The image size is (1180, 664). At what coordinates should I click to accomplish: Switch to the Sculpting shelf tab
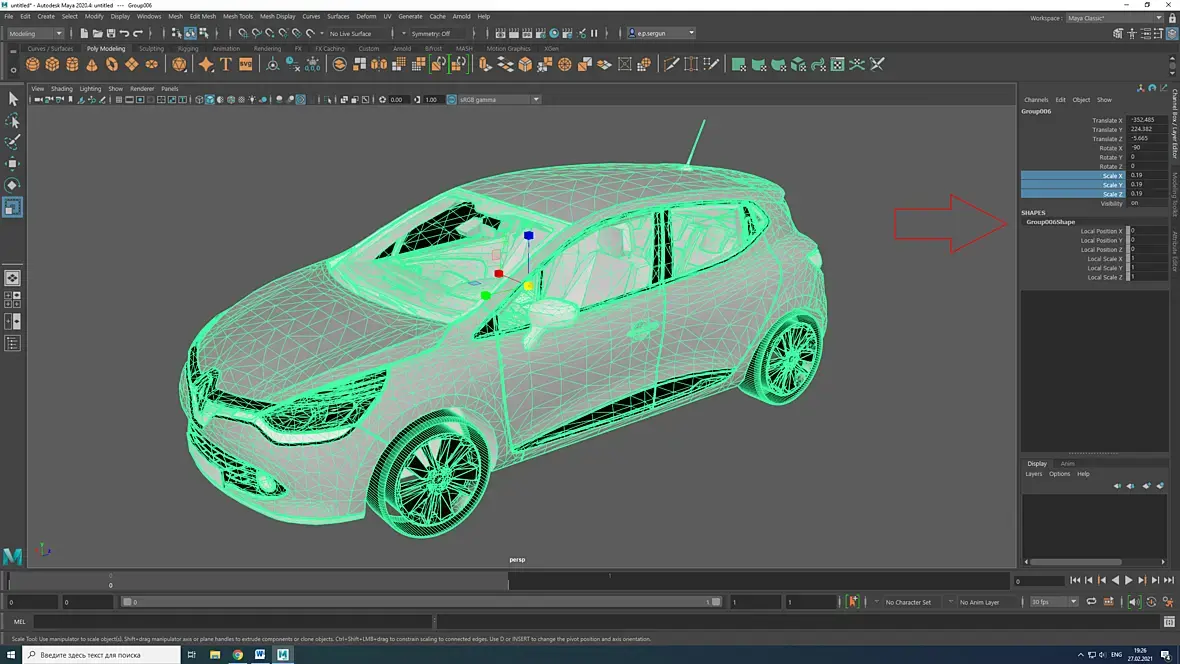coord(151,48)
